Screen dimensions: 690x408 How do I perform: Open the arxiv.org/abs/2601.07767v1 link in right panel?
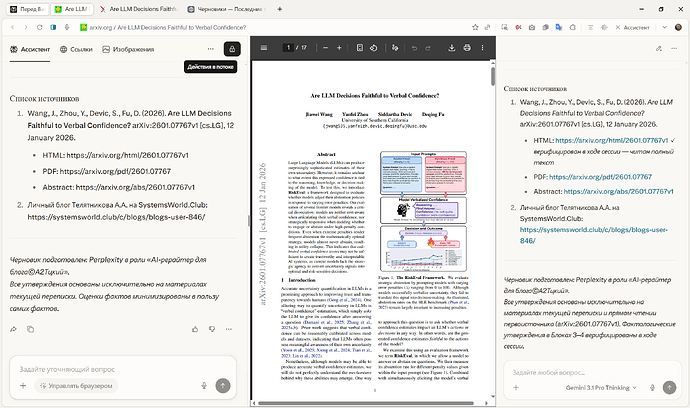pos(619,191)
